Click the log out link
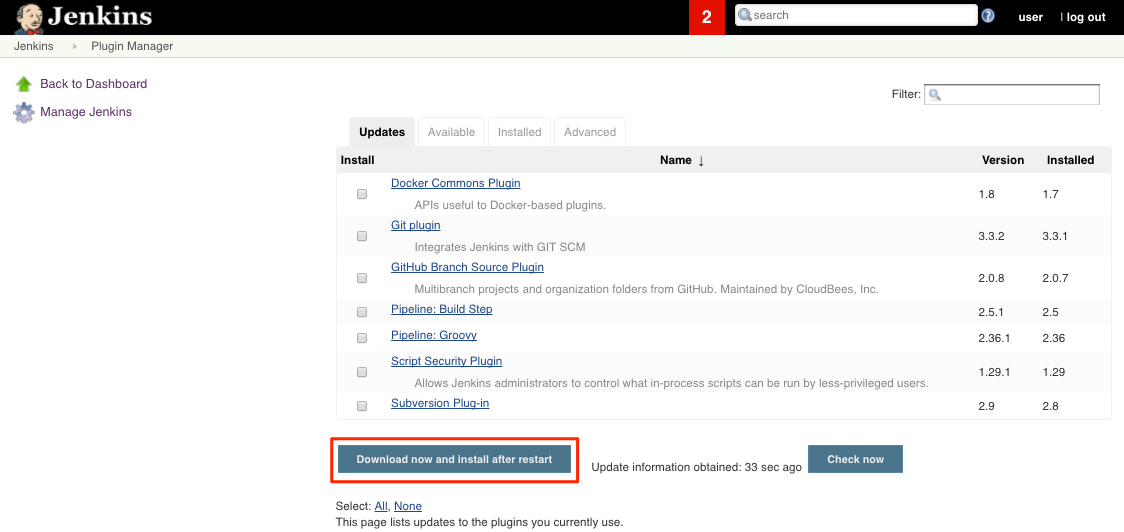This screenshot has height=532, width=1124. point(1086,17)
